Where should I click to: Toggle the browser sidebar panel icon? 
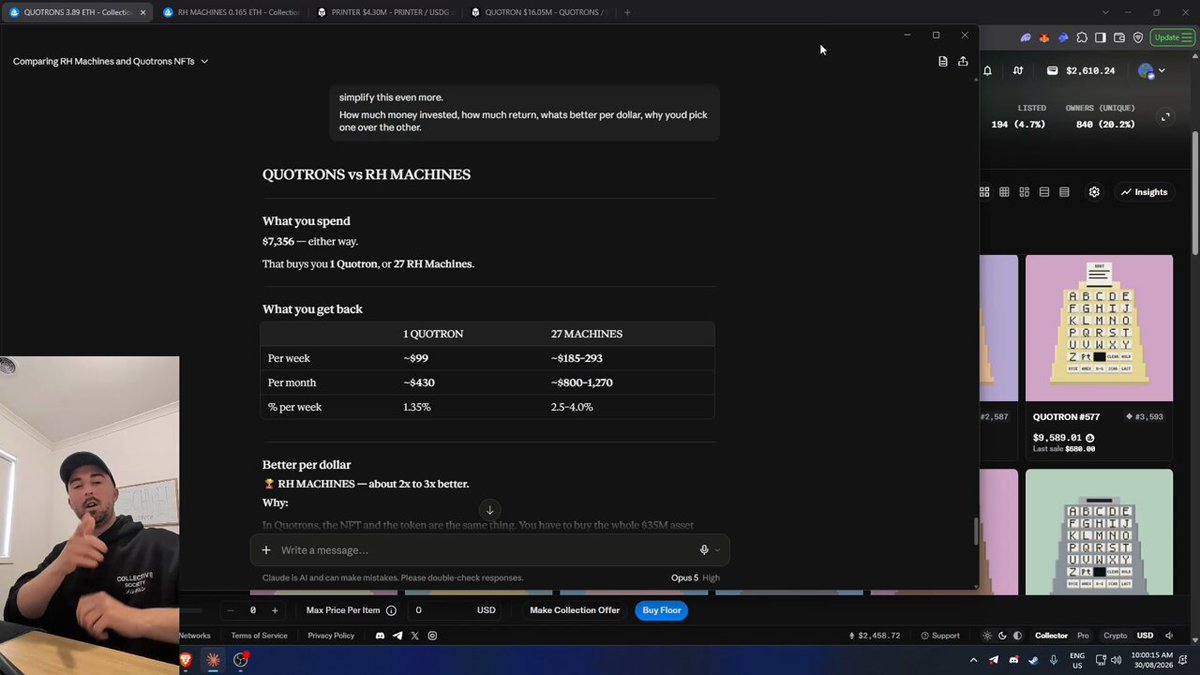coord(1100,38)
